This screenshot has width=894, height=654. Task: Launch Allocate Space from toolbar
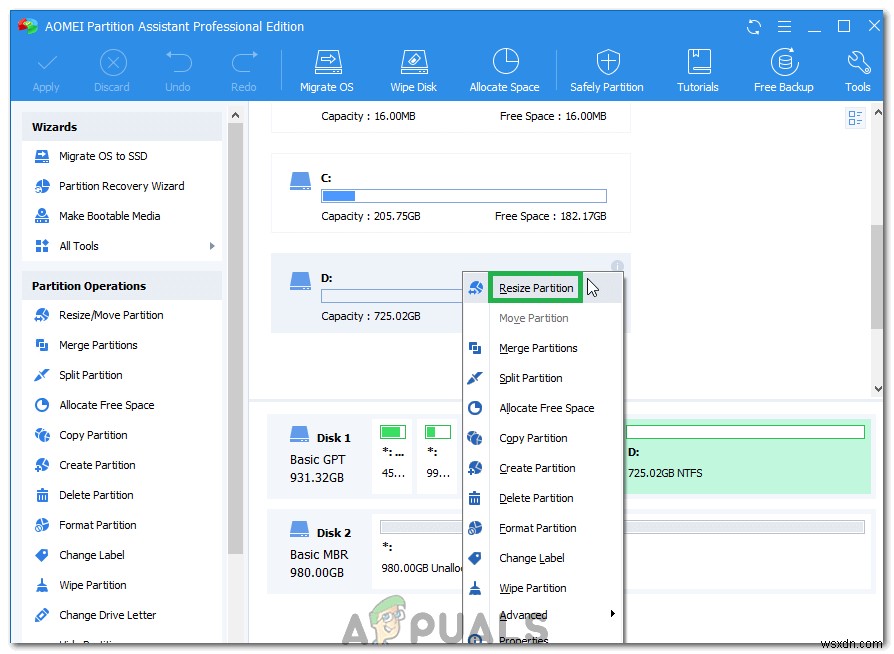(x=505, y=71)
